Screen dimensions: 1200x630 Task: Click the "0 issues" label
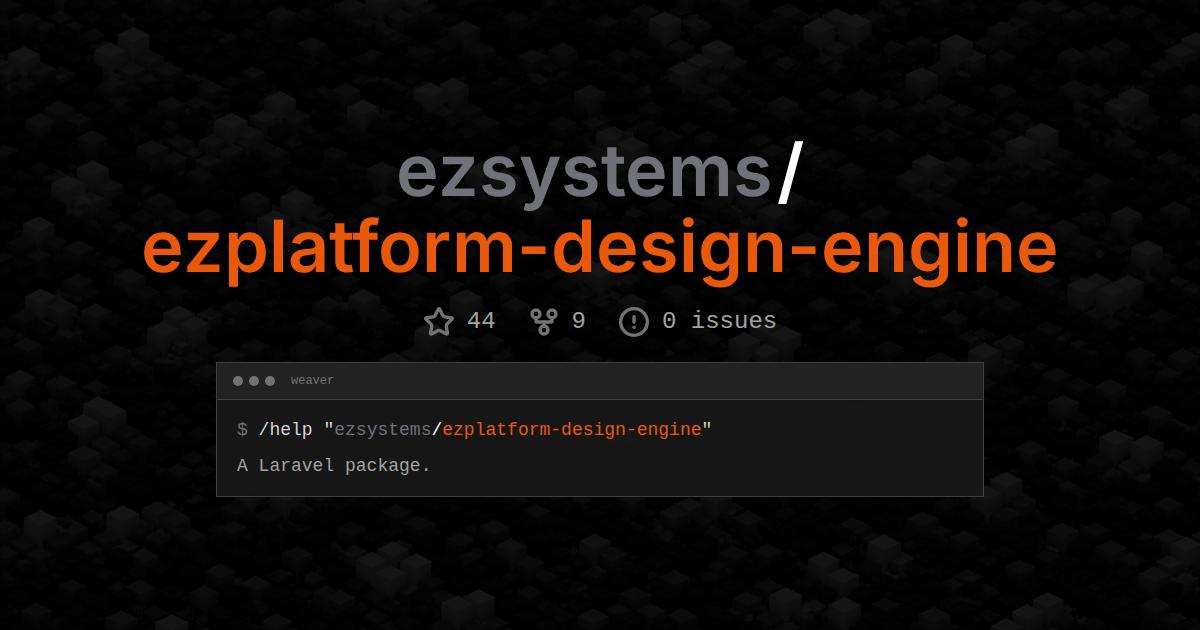[x=719, y=321]
